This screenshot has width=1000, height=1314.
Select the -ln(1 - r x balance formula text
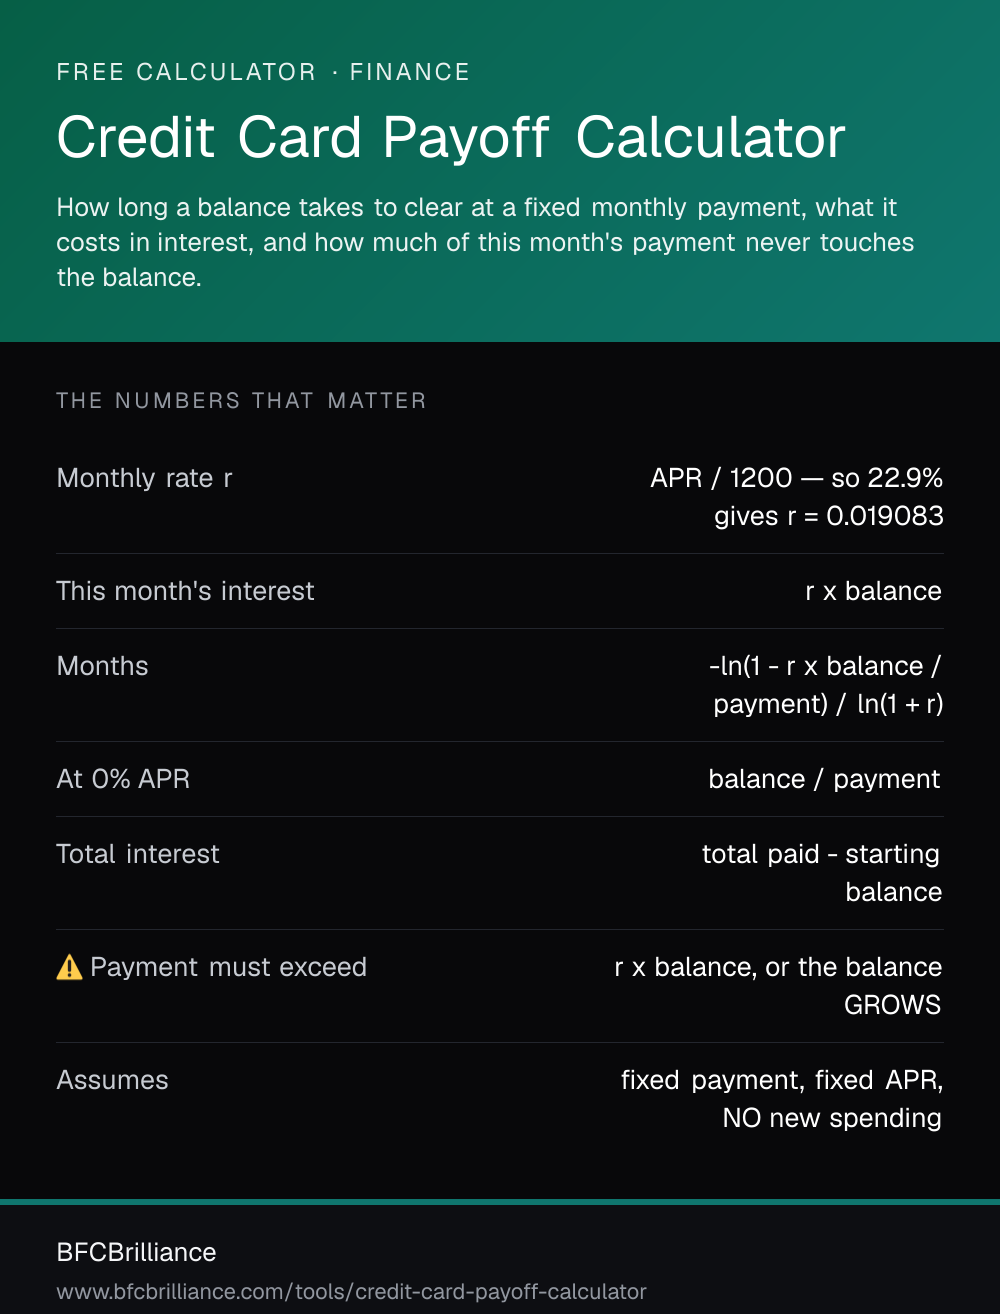[x=816, y=666]
